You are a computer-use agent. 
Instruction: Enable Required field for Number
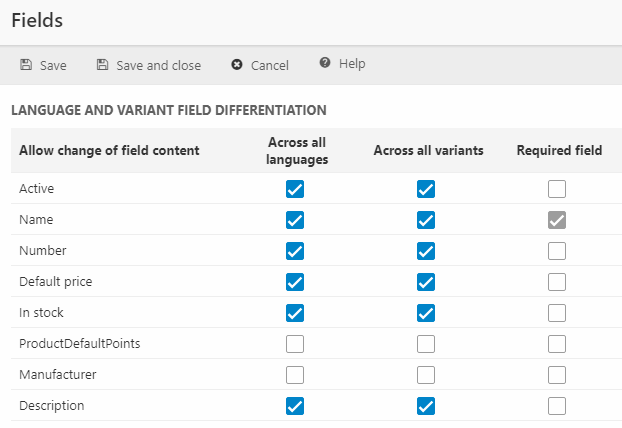click(x=557, y=251)
